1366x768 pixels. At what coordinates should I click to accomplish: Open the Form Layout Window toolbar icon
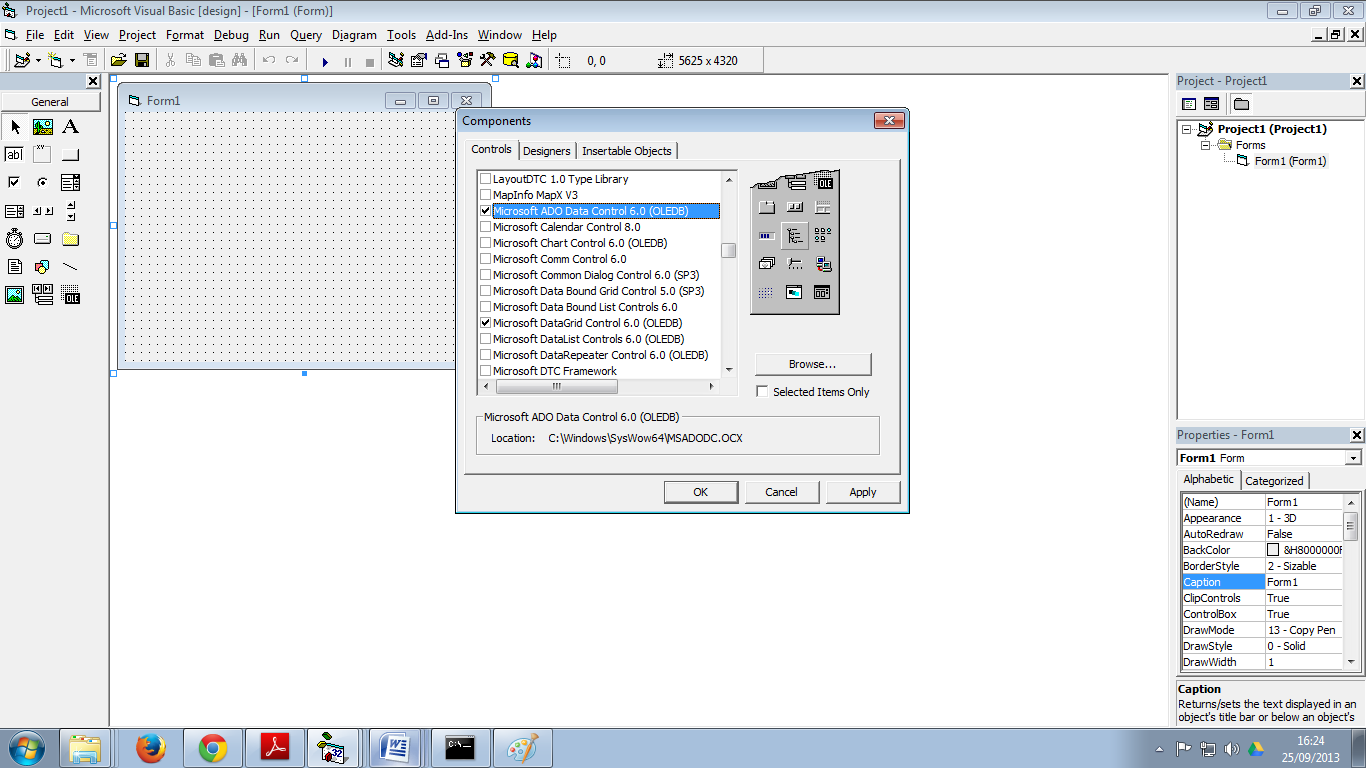coord(442,61)
